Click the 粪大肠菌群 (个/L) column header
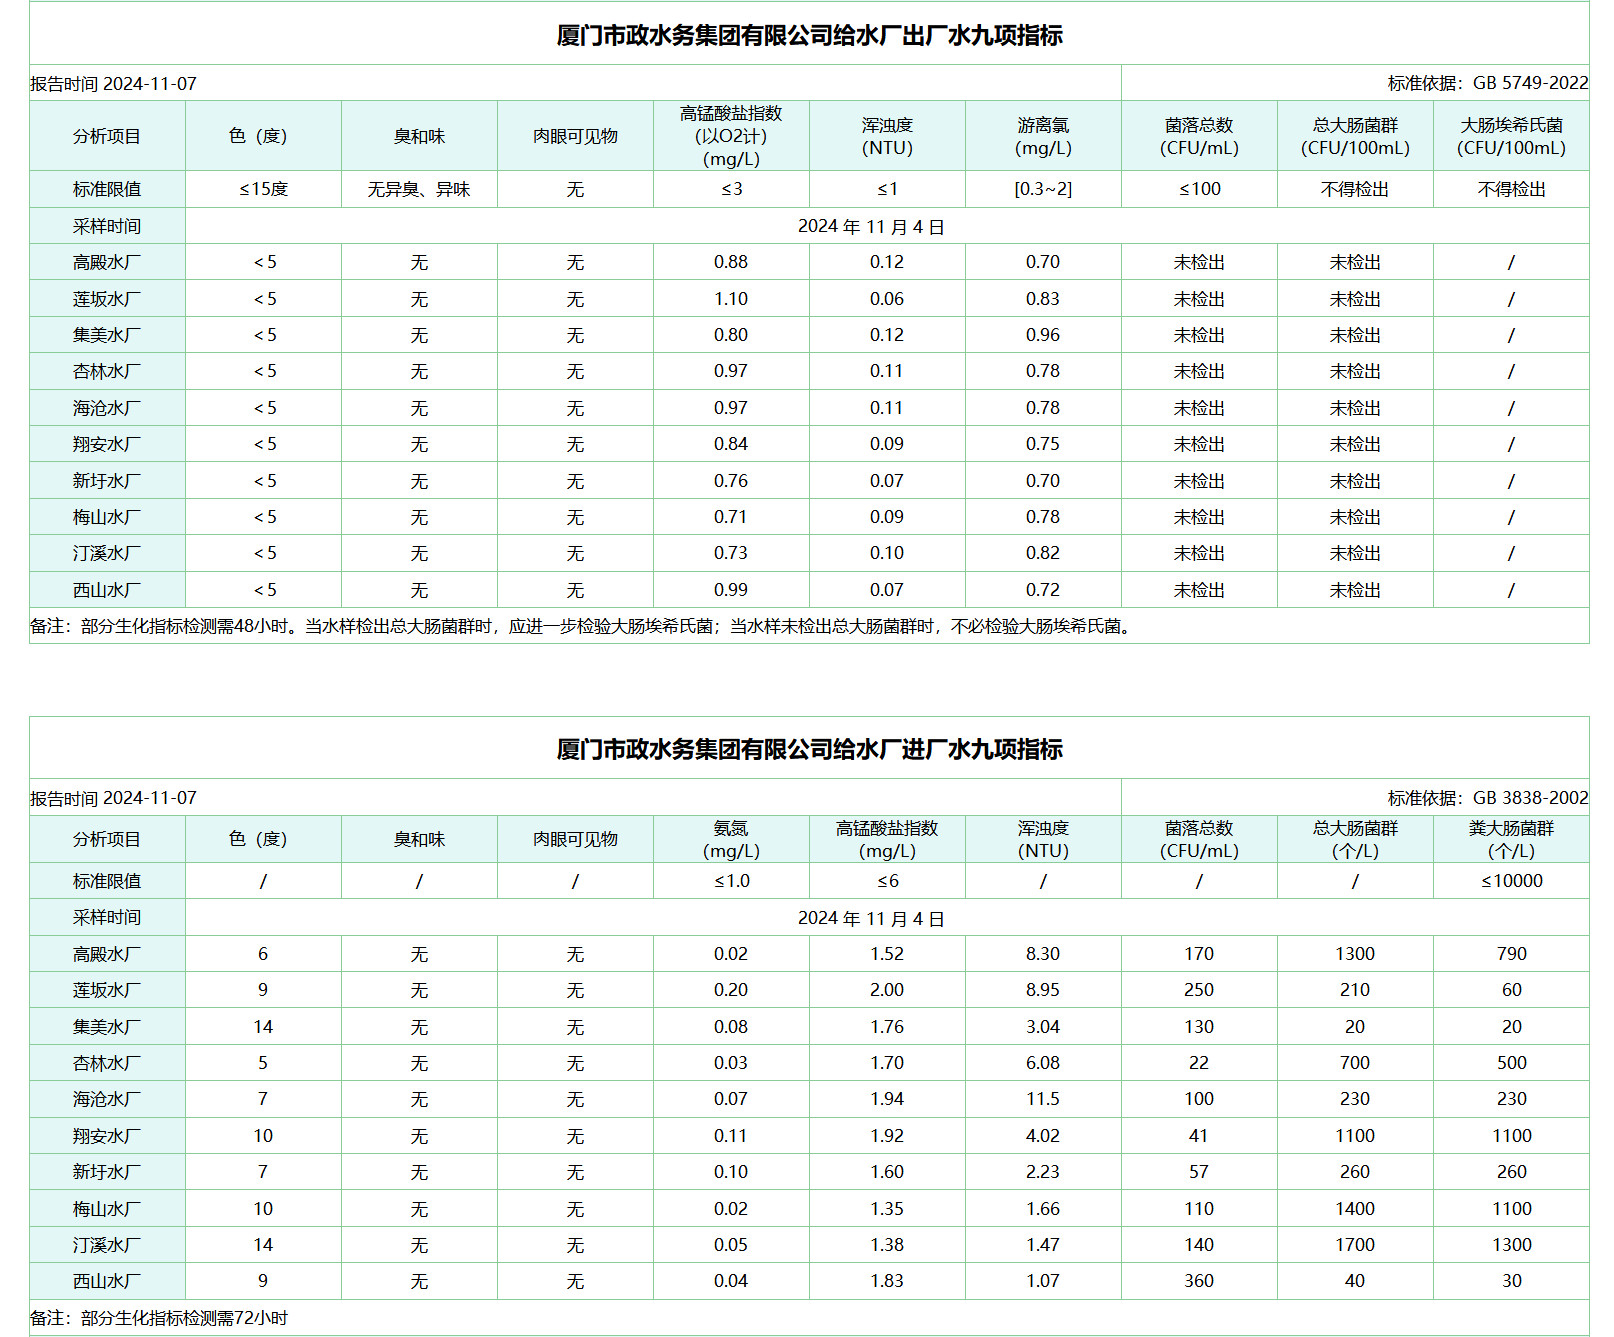1614x1337 pixels. click(1511, 839)
